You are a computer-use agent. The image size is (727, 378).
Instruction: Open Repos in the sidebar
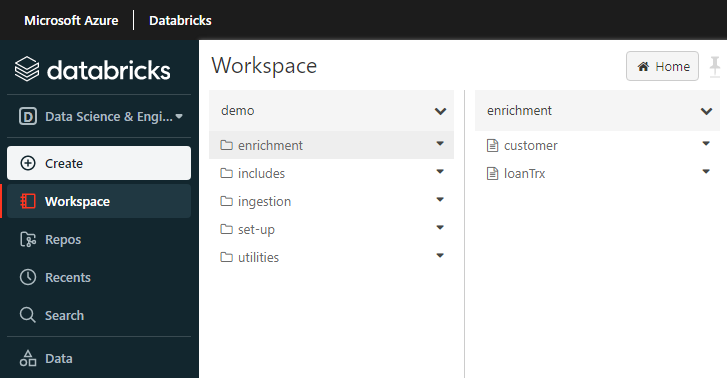click(x=99, y=239)
